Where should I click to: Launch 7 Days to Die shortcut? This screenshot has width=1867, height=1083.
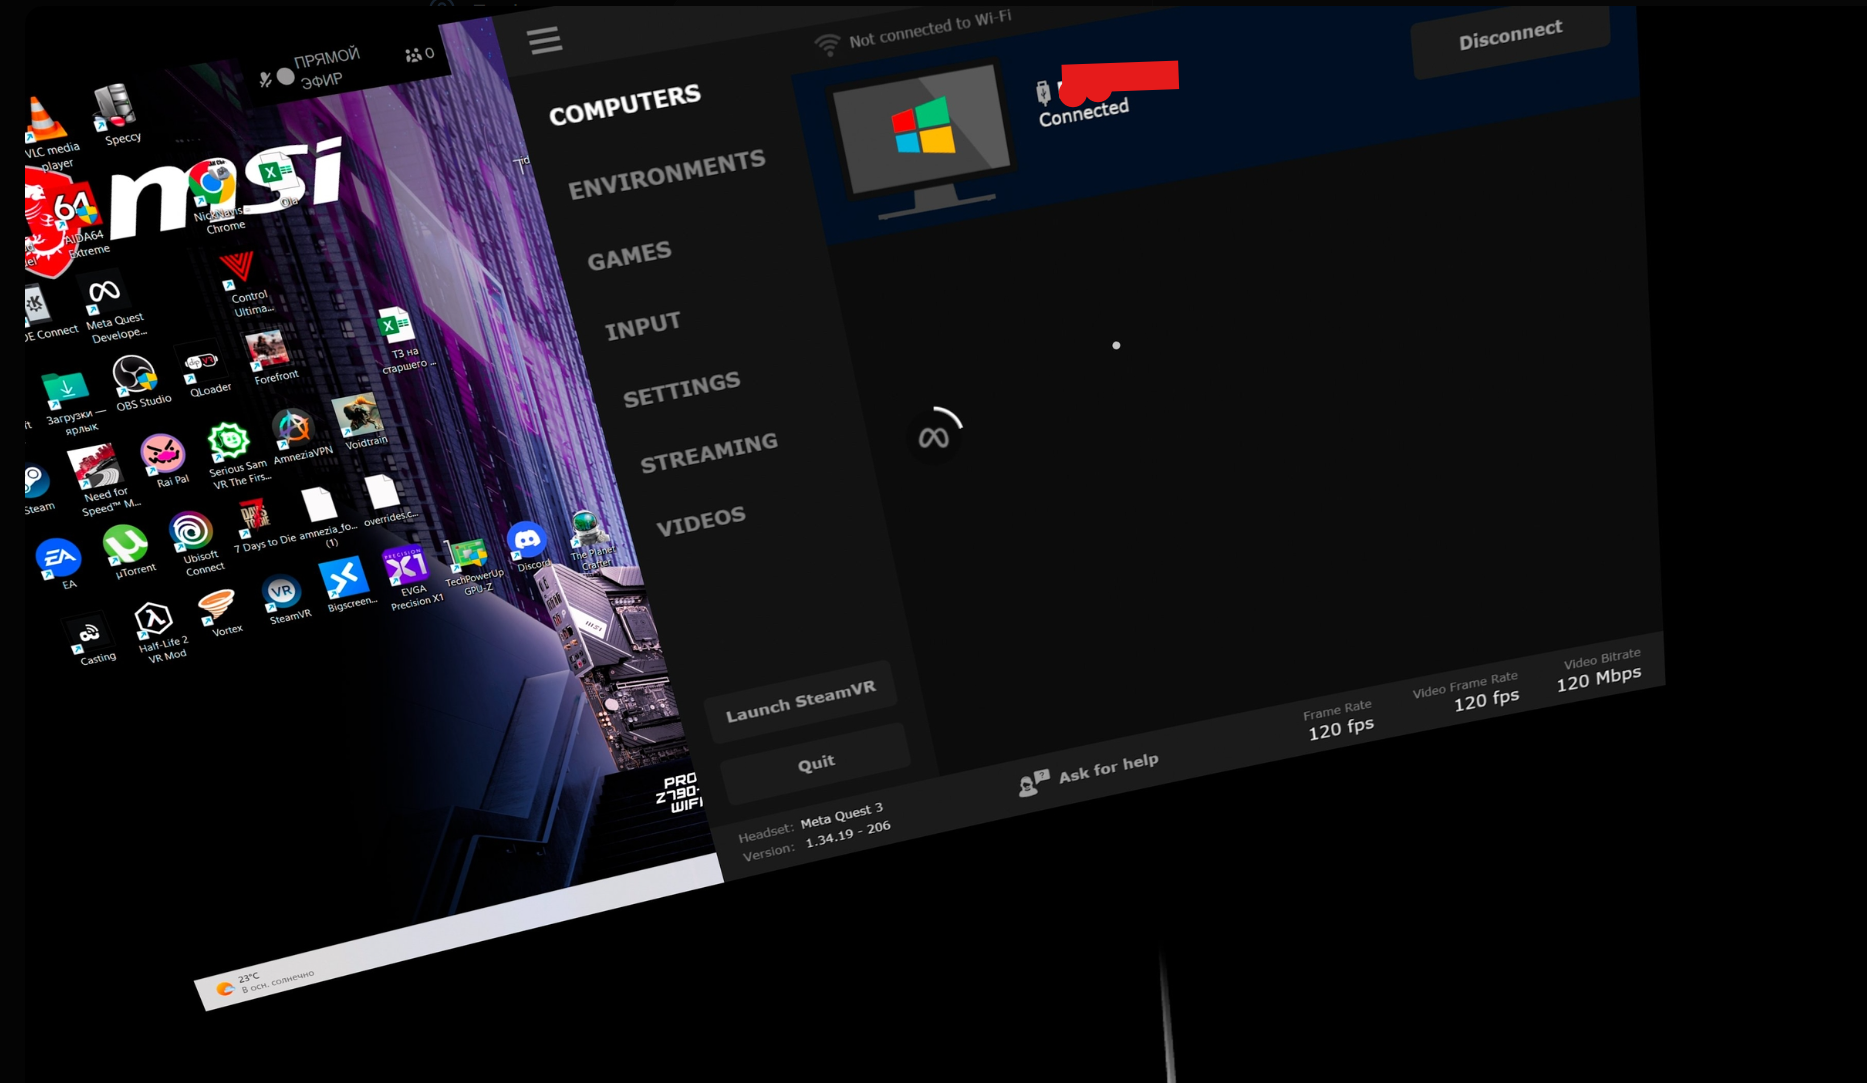coord(260,525)
